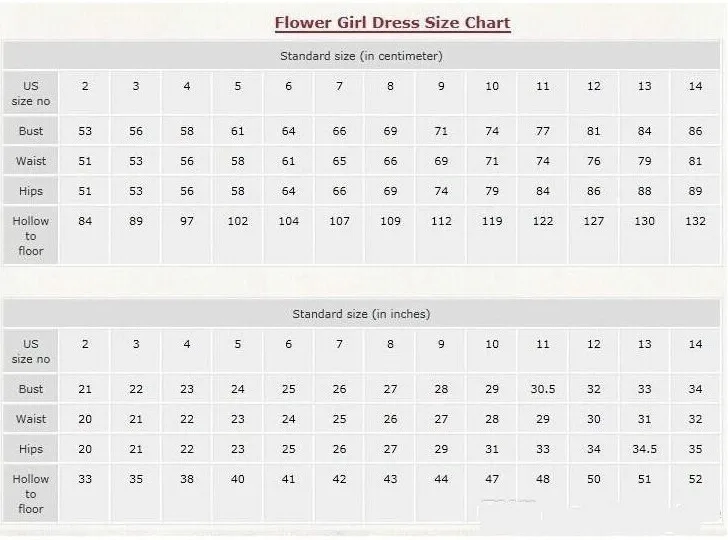Viewport: 728px width, 540px height.
Task: Select US size 14 in centimeter table
Action: [695, 92]
